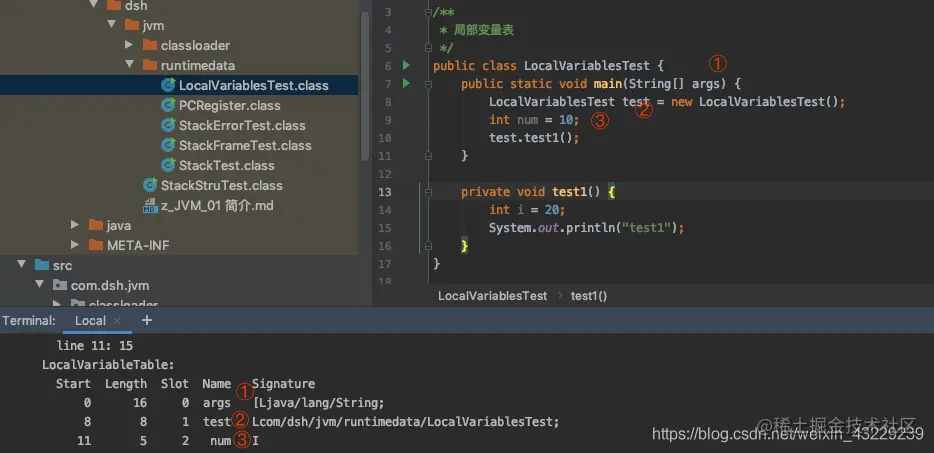
Task: Collapse the runtimedata folder
Action: (129, 65)
